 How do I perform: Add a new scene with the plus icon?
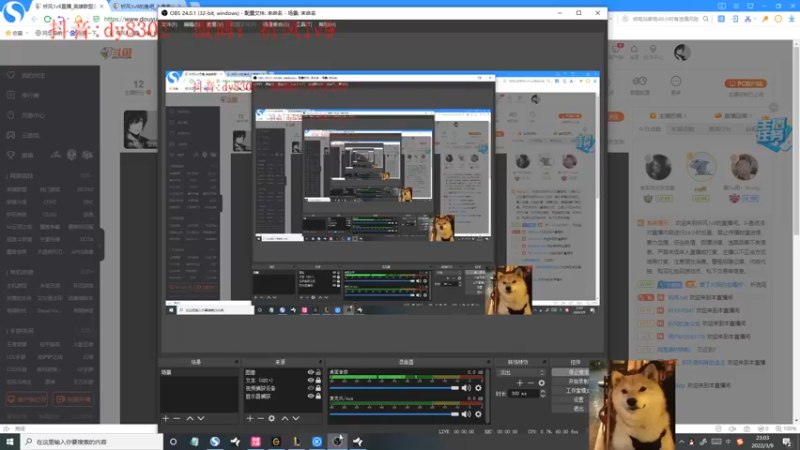tap(166, 418)
